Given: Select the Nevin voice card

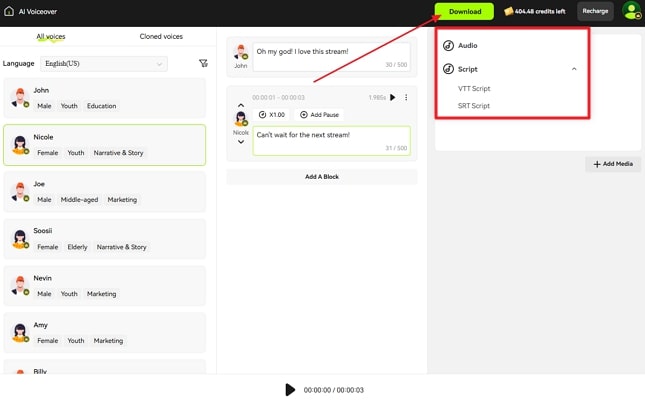Looking at the screenshot, I should coord(104,286).
